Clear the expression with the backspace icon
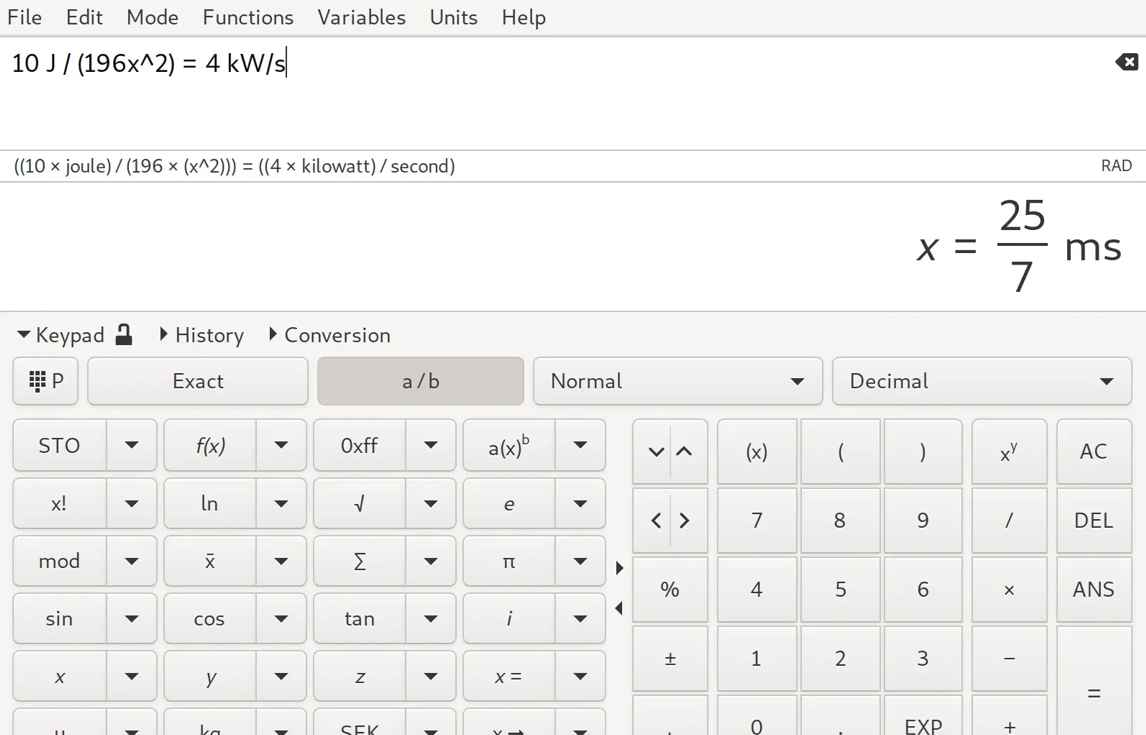Image resolution: width=1146 pixels, height=735 pixels. click(1126, 63)
